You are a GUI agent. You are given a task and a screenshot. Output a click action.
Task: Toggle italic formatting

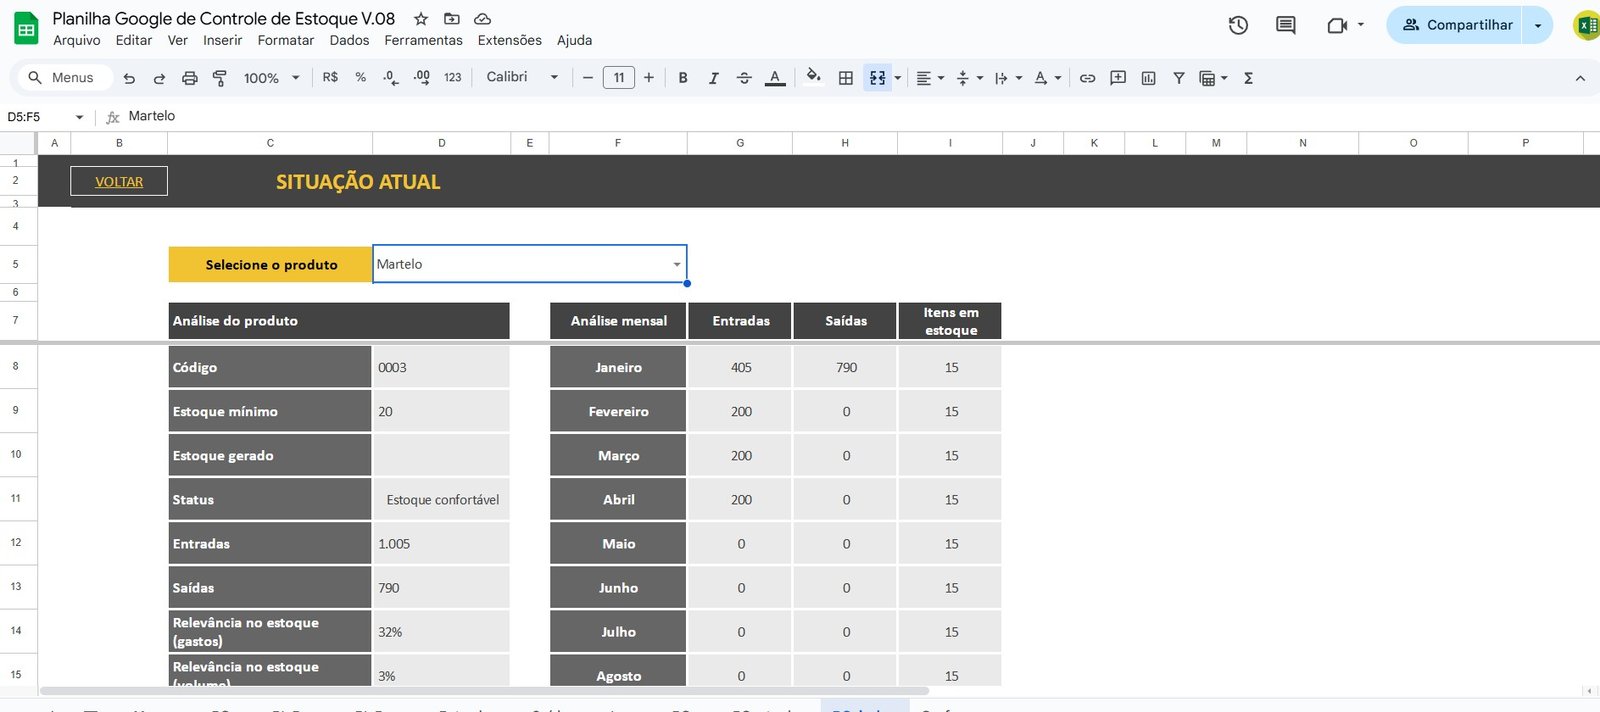tap(714, 78)
